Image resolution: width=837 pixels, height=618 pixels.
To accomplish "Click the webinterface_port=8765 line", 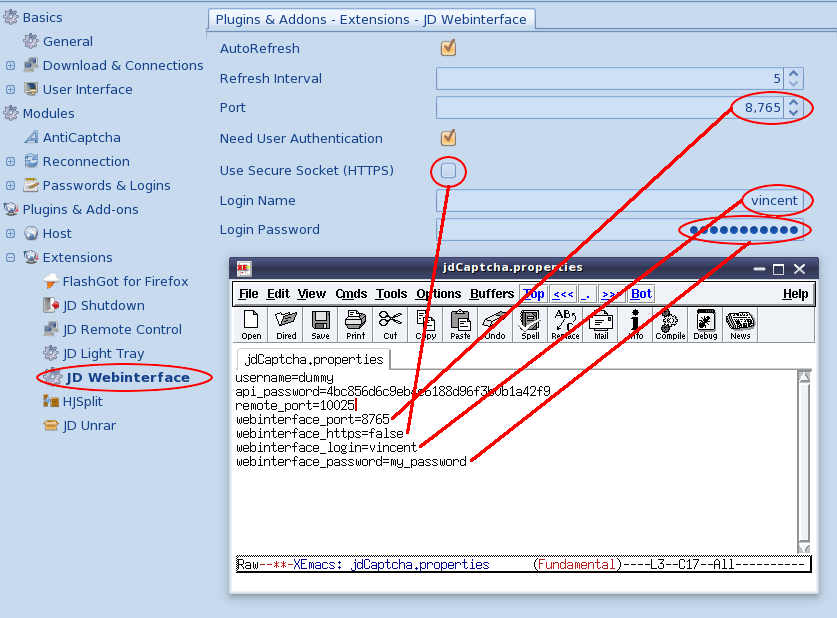I will click(313, 419).
